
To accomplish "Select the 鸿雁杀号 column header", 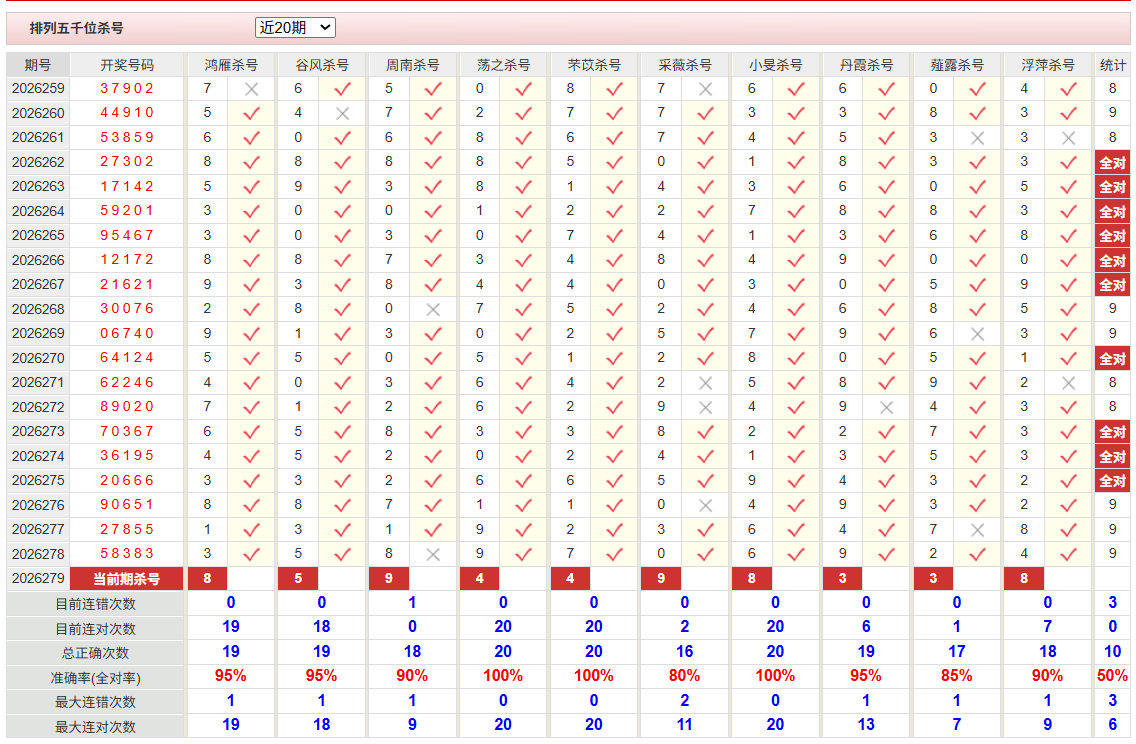I will tap(230, 65).
